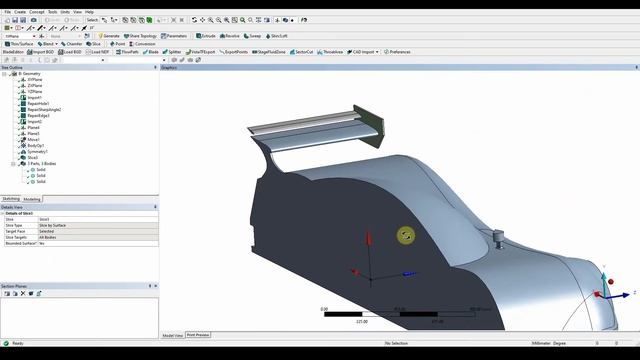The image size is (640, 360).
Task: Collapse the Details of Slice3 group
Action: pos(2,213)
